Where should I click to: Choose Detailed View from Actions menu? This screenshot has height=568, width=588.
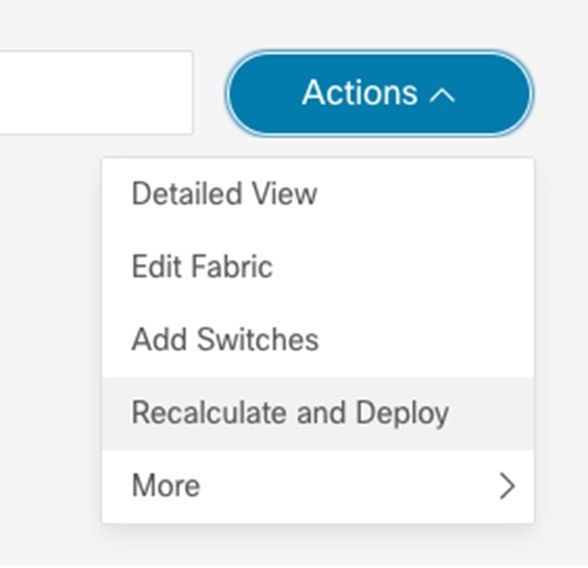tap(318, 194)
